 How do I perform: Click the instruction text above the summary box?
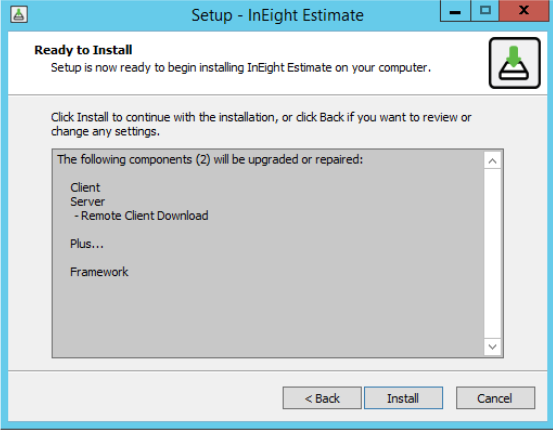tap(261, 124)
